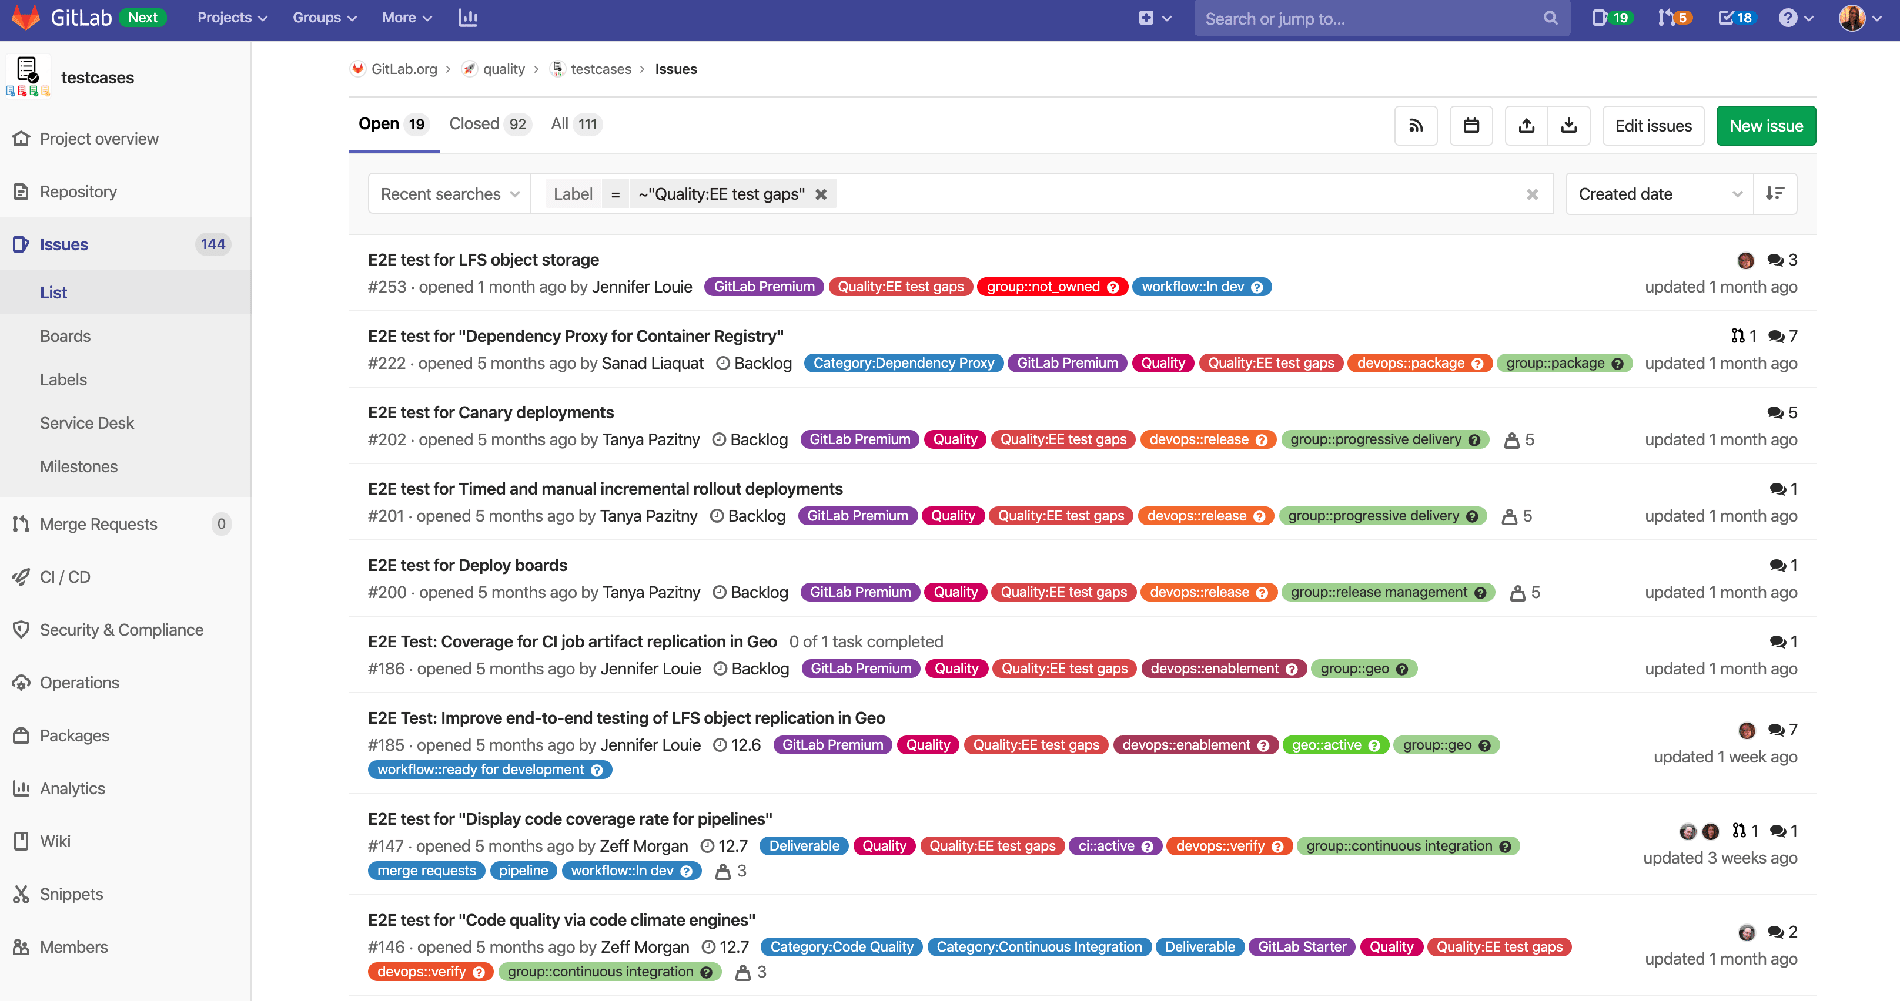Viewport: 1900px width, 1001px height.
Task: Open merge requests counter showing 5
Action: pyautogui.click(x=1675, y=18)
